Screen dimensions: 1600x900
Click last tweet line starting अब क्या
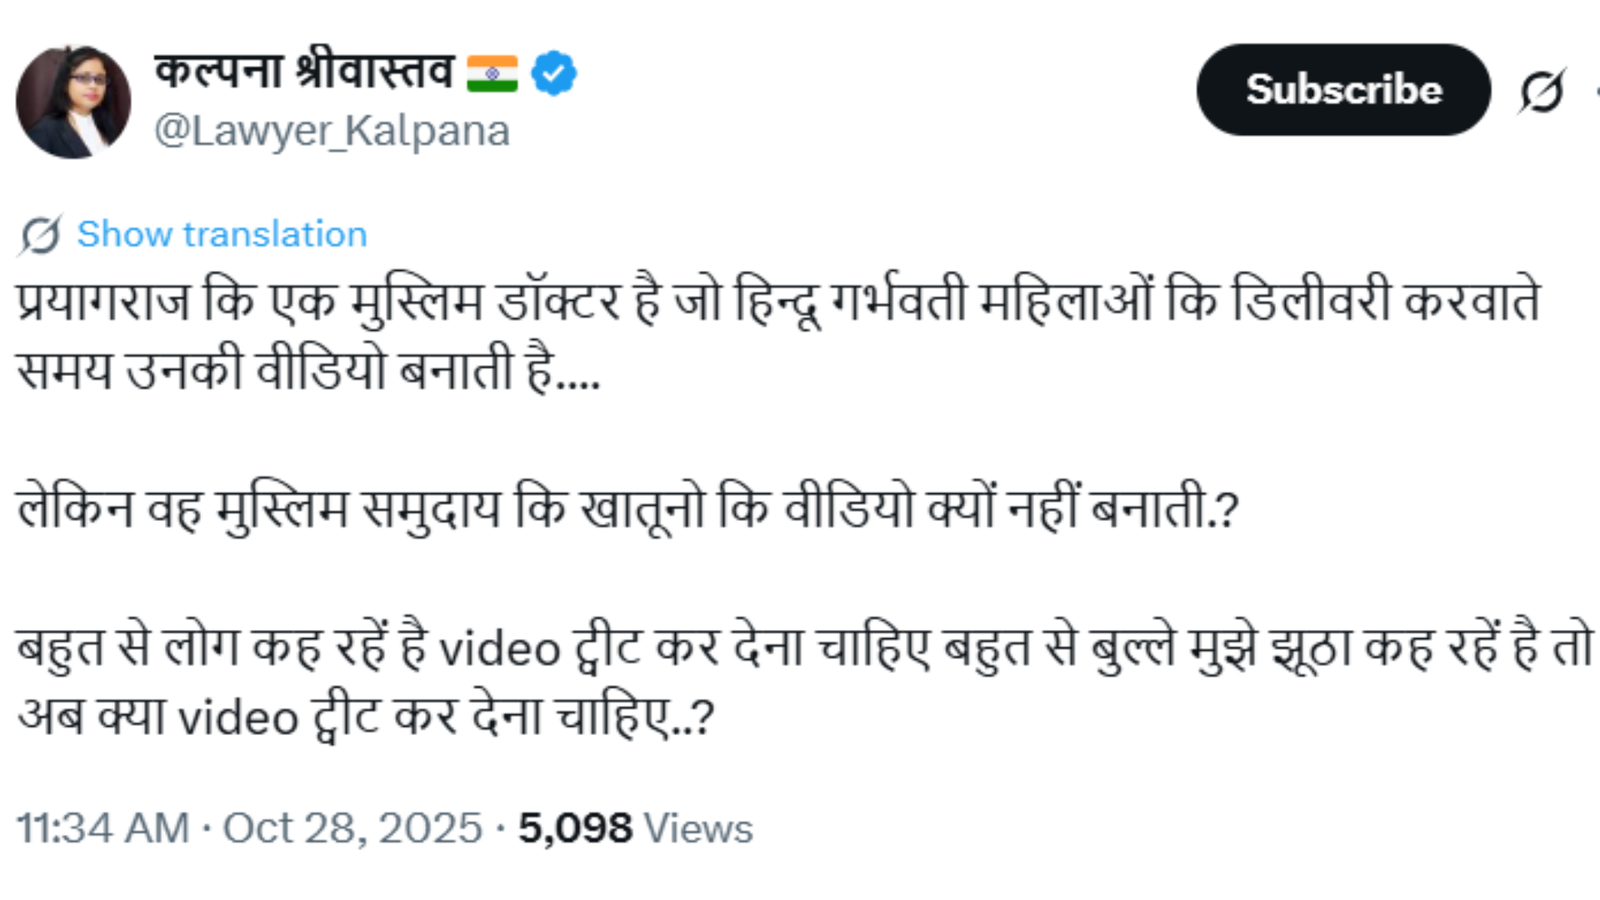click(365, 717)
